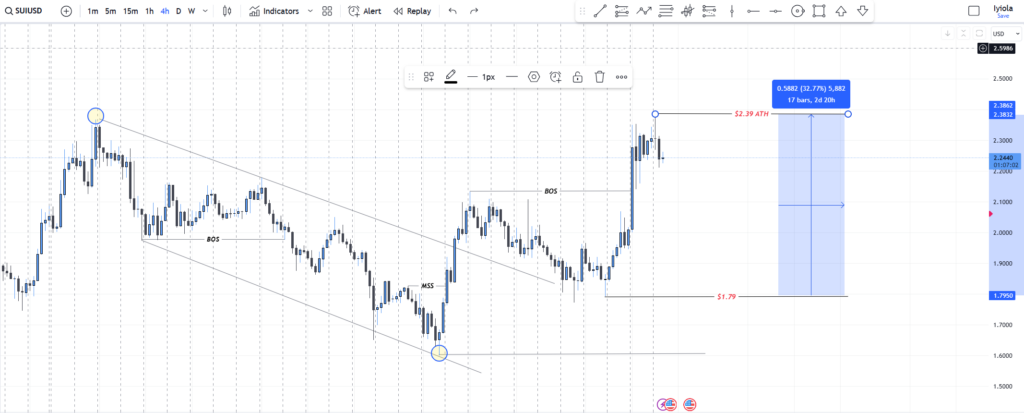Add alert on the selected drawing
Viewport: 1024px width, 413px height.
556,77
